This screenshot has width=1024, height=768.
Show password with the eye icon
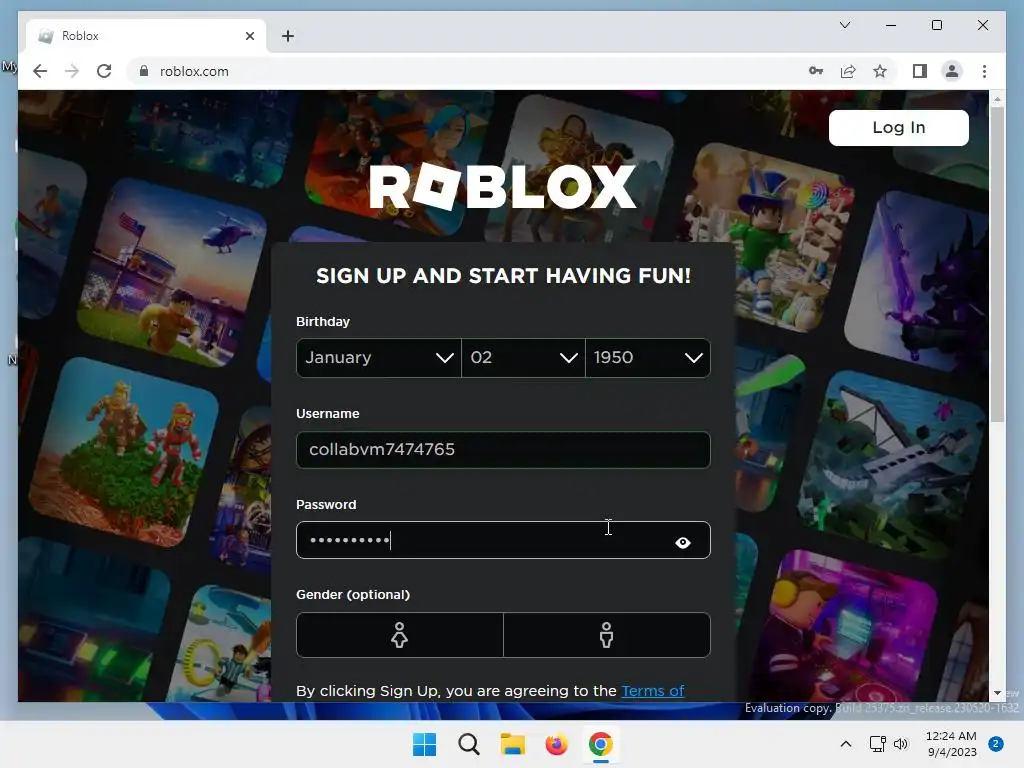click(682, 542)
